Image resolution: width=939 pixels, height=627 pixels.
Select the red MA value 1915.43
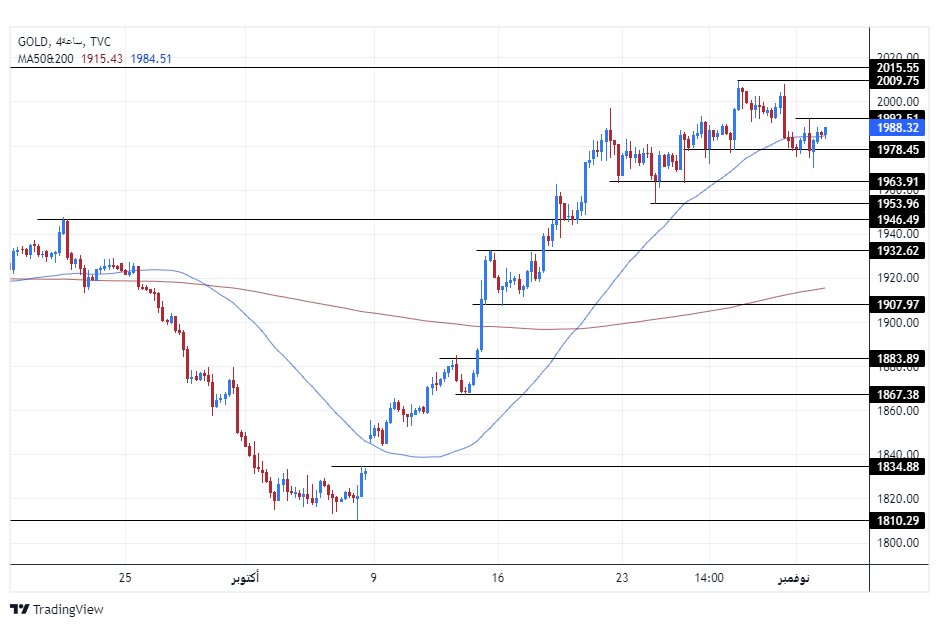pos(102,59)
